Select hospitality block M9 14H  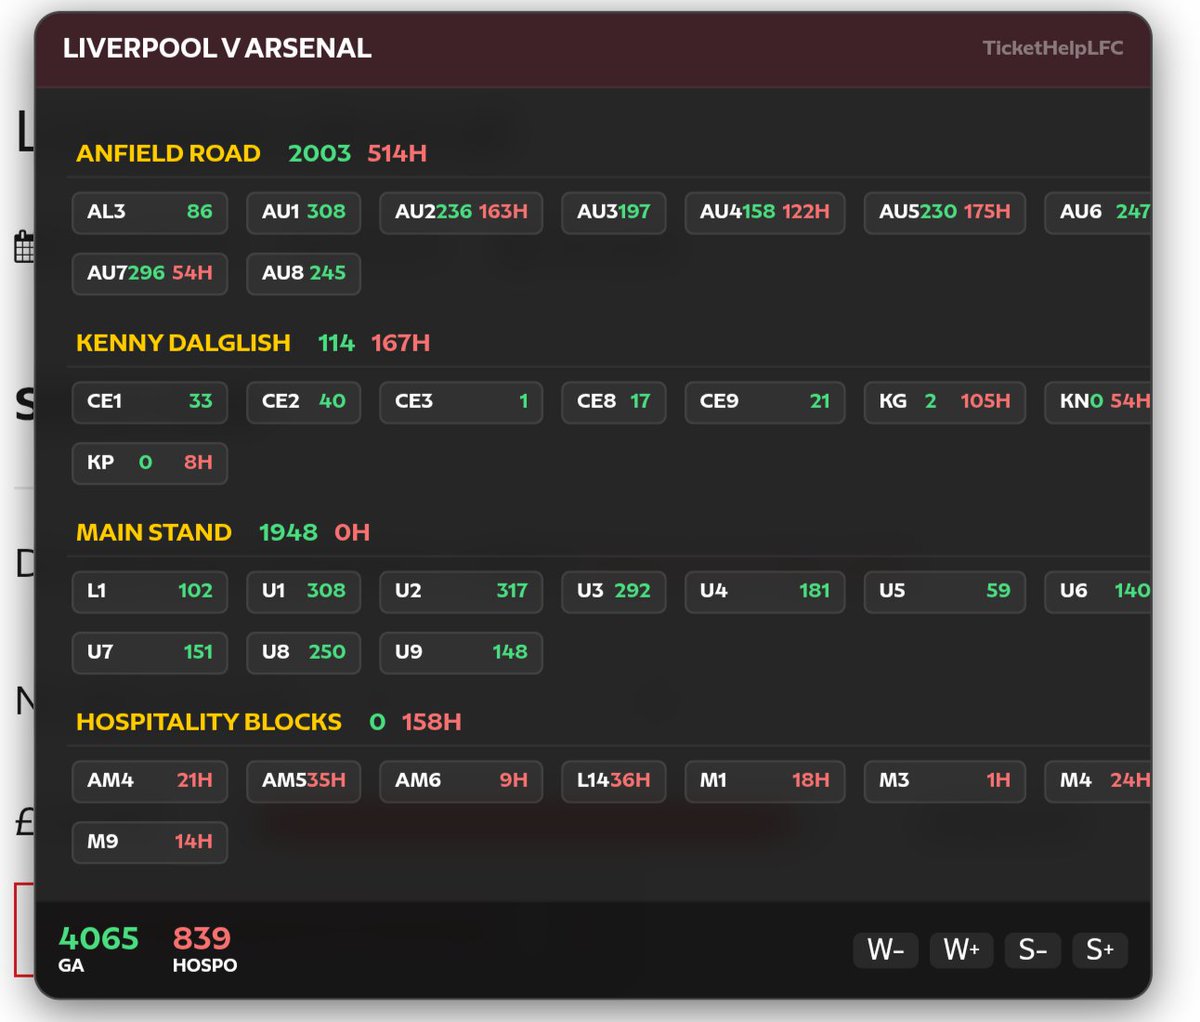150,842
